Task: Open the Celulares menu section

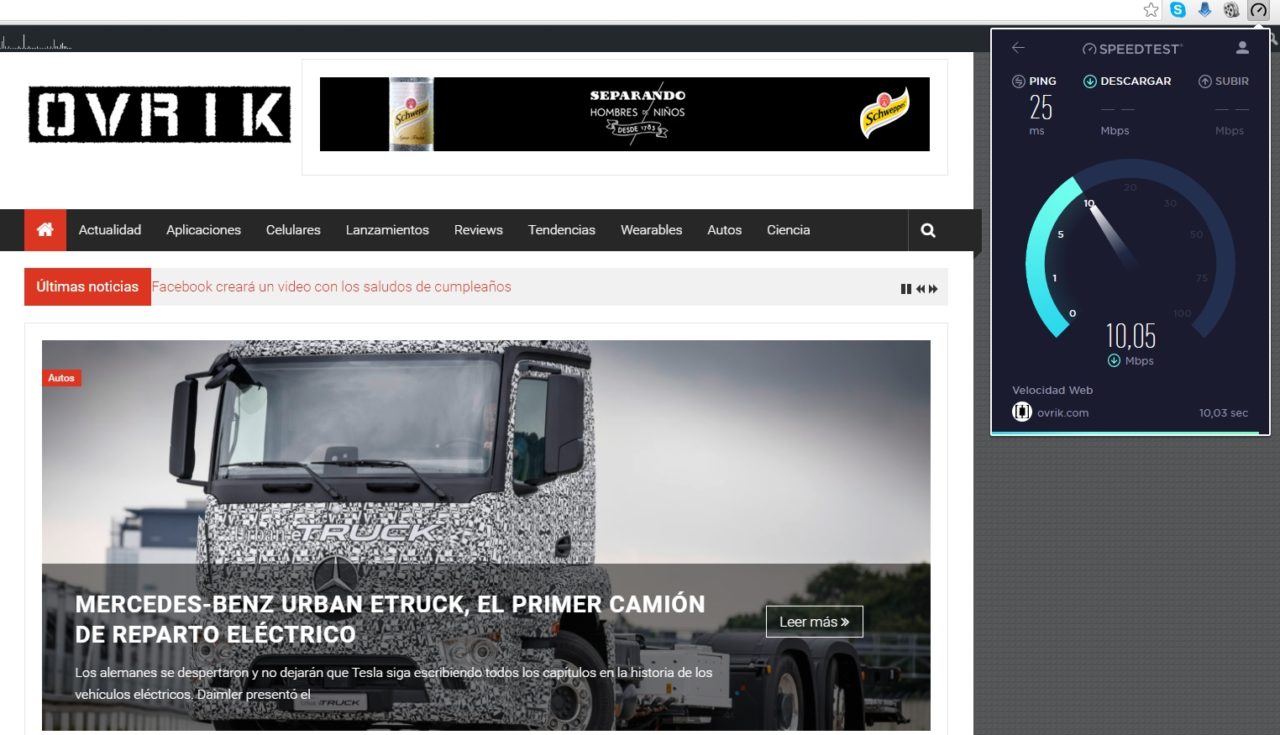Action: tap(293, 230)
